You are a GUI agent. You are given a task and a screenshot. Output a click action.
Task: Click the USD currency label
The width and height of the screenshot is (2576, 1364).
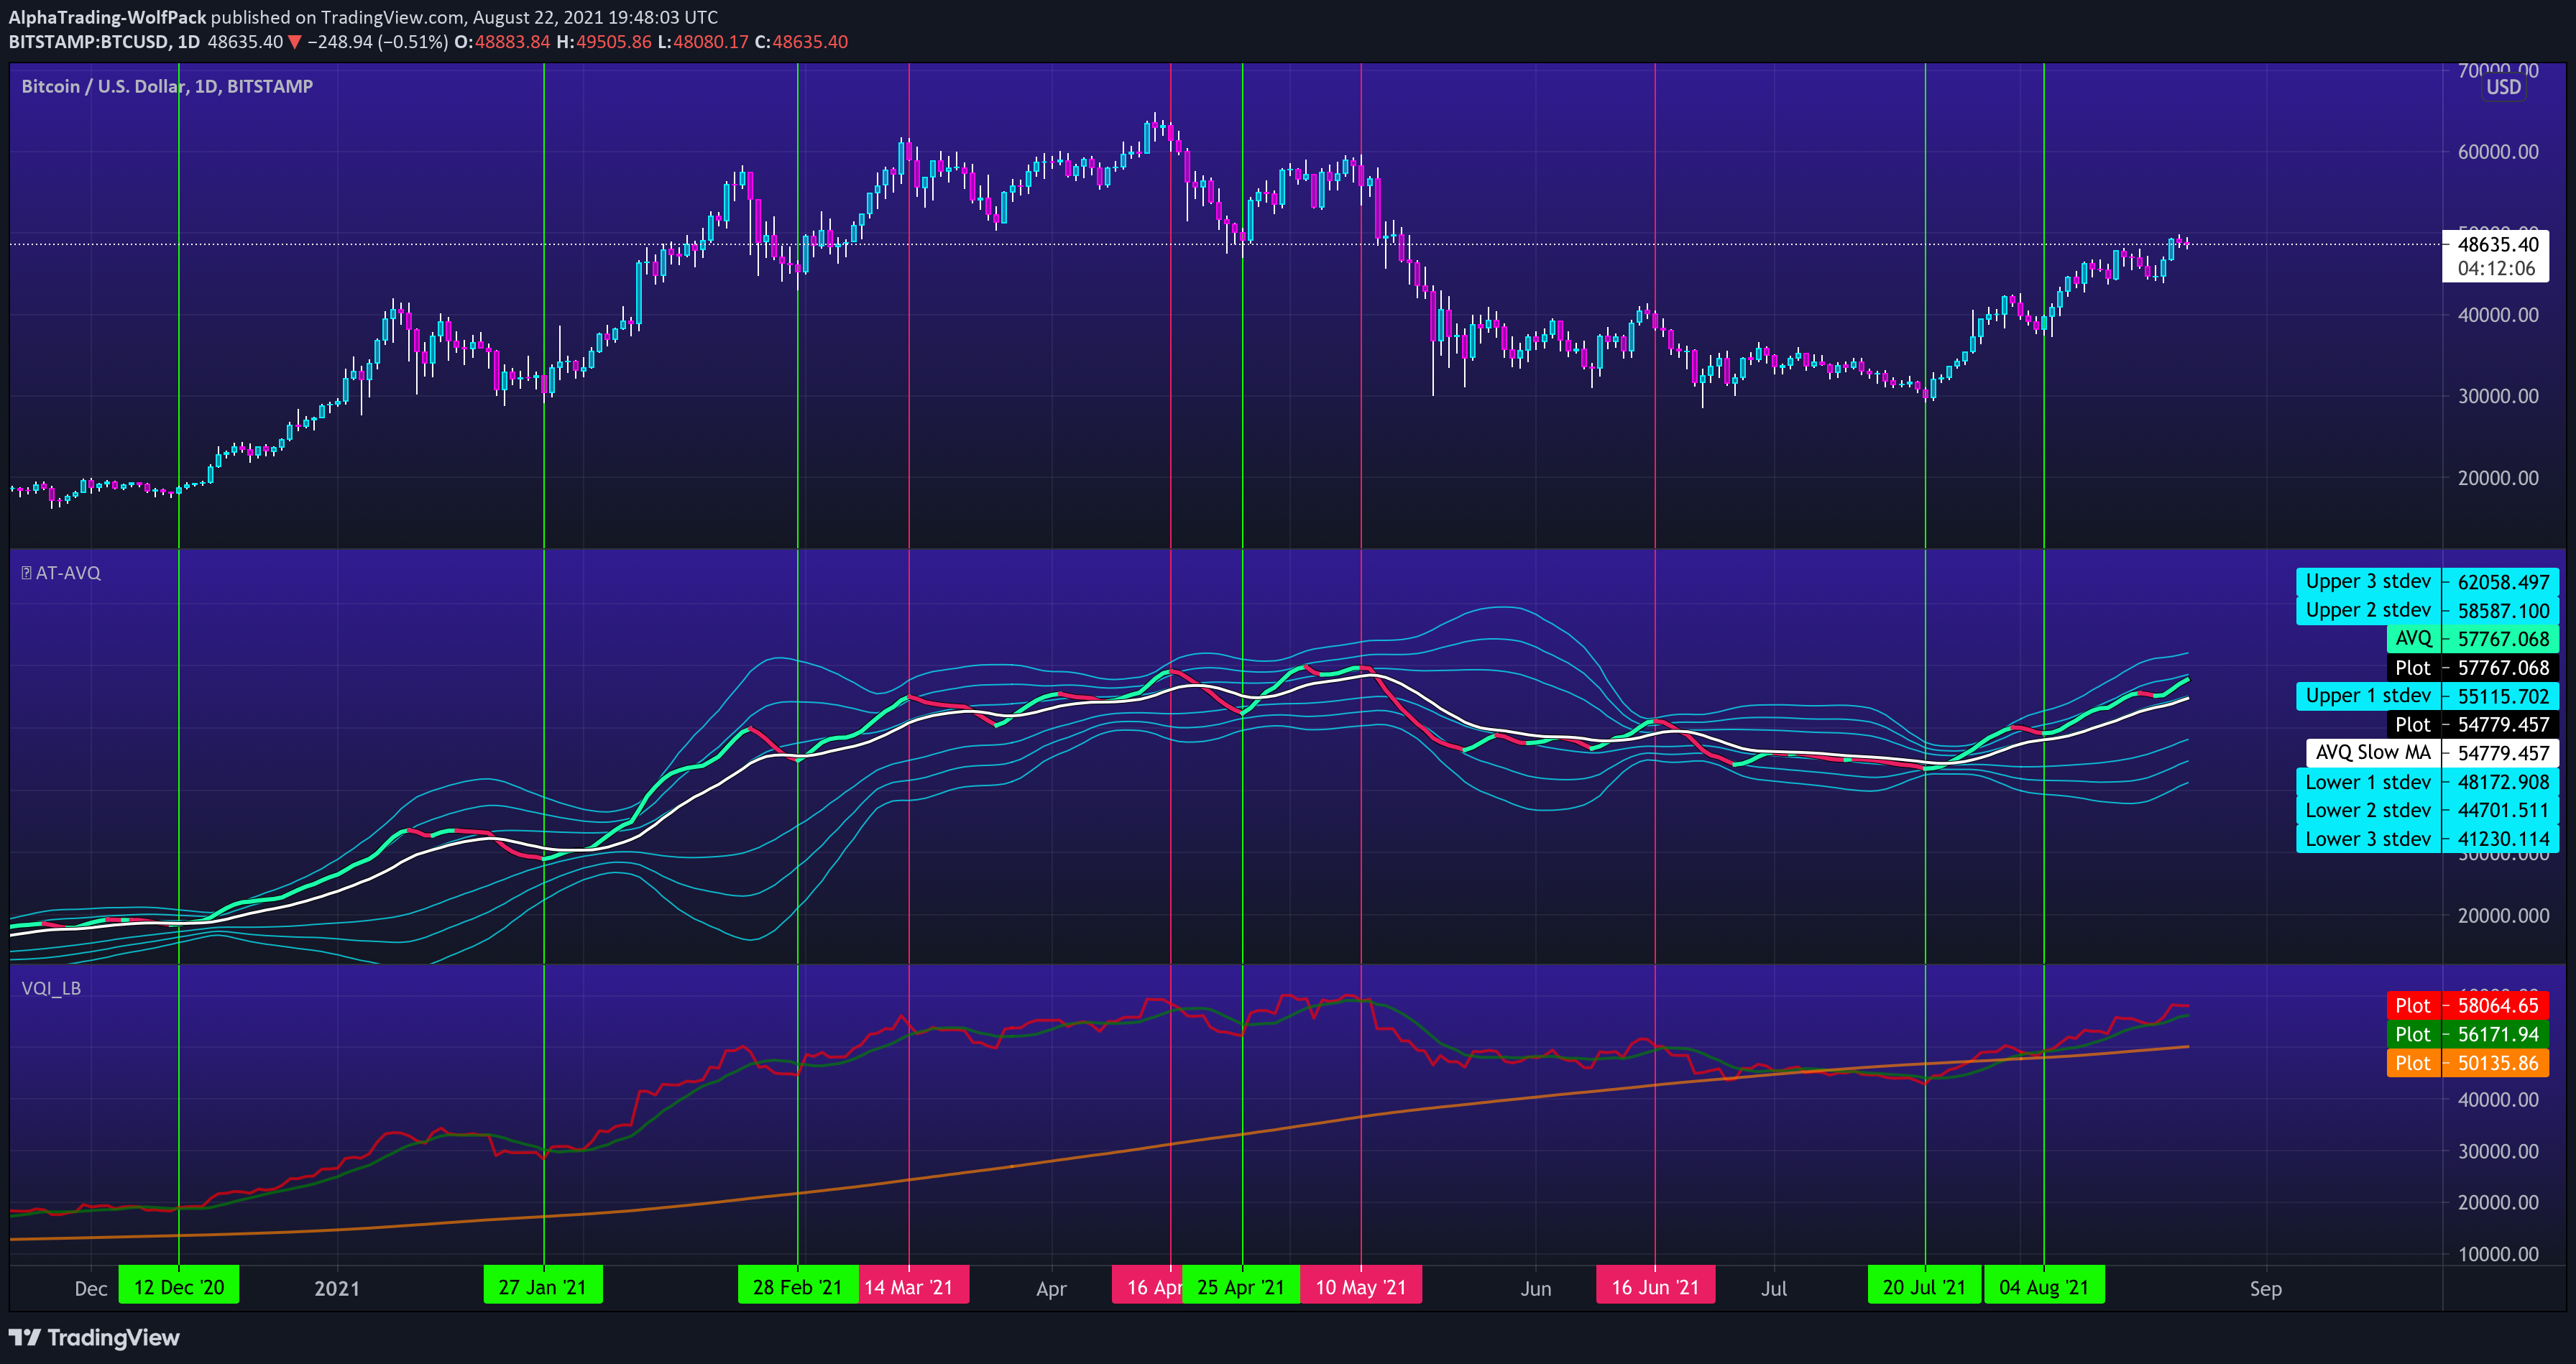2504,87
